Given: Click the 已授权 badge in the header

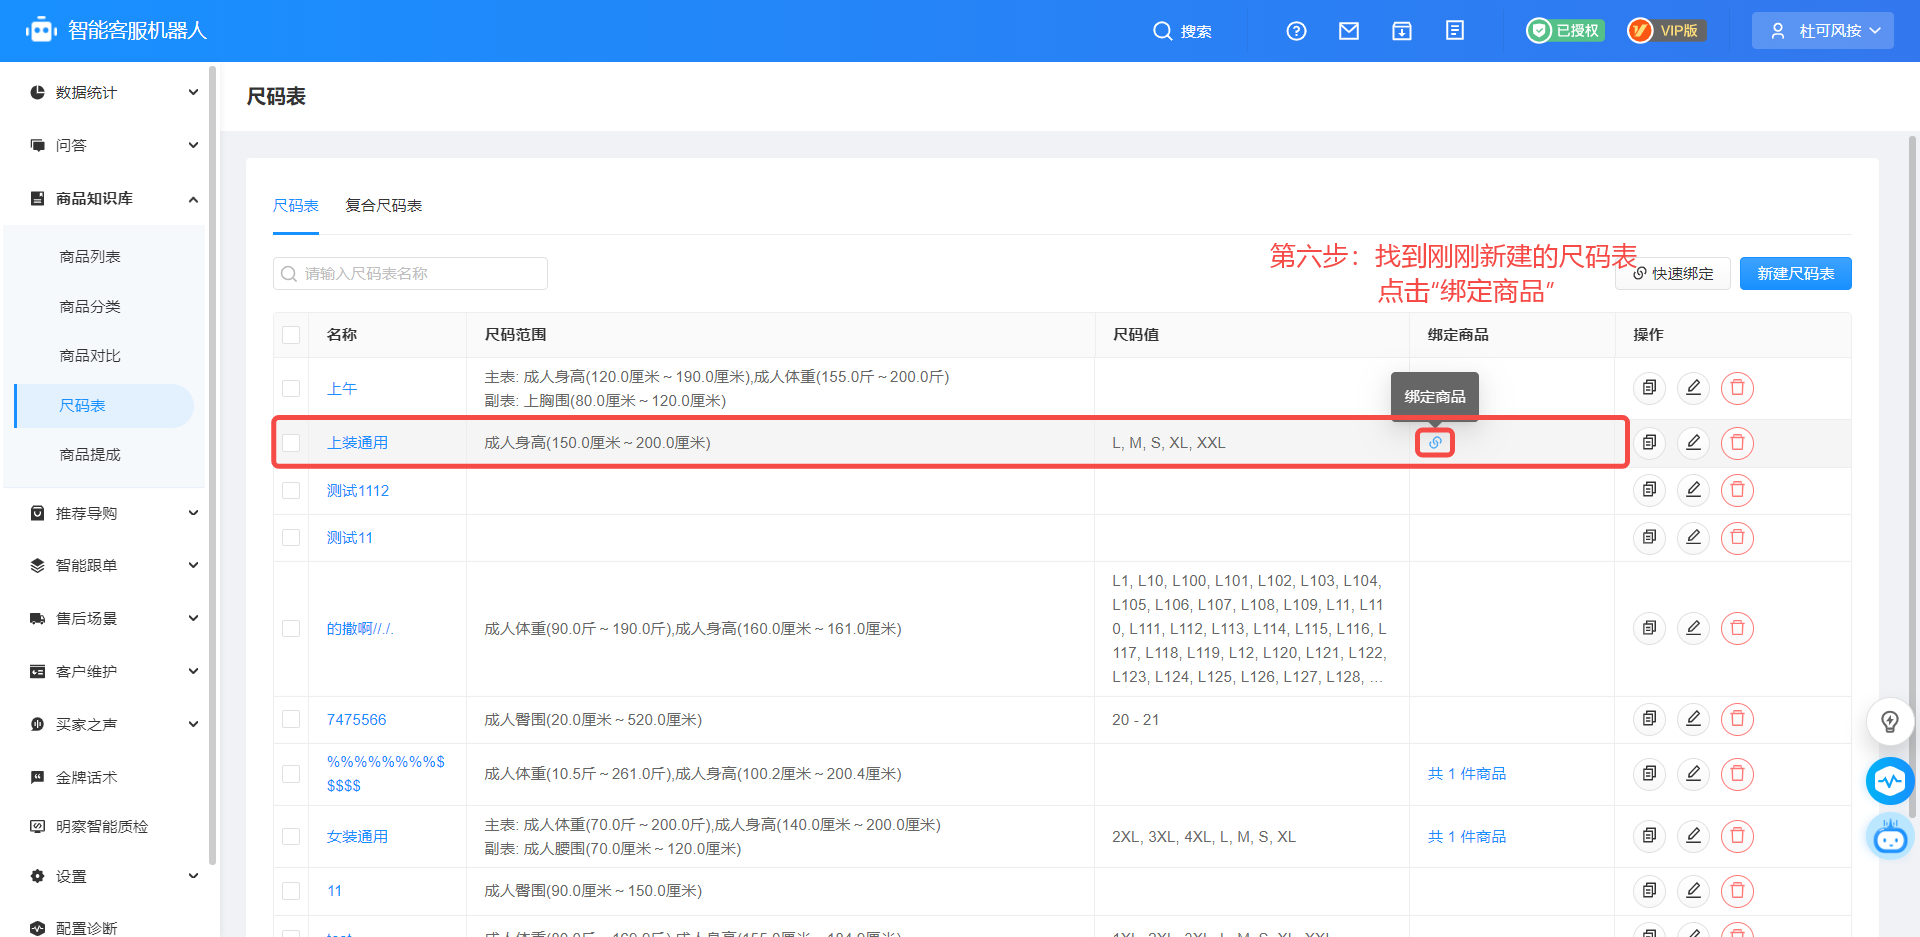Looking at the screenshot, I should (x=1565, y=31).
